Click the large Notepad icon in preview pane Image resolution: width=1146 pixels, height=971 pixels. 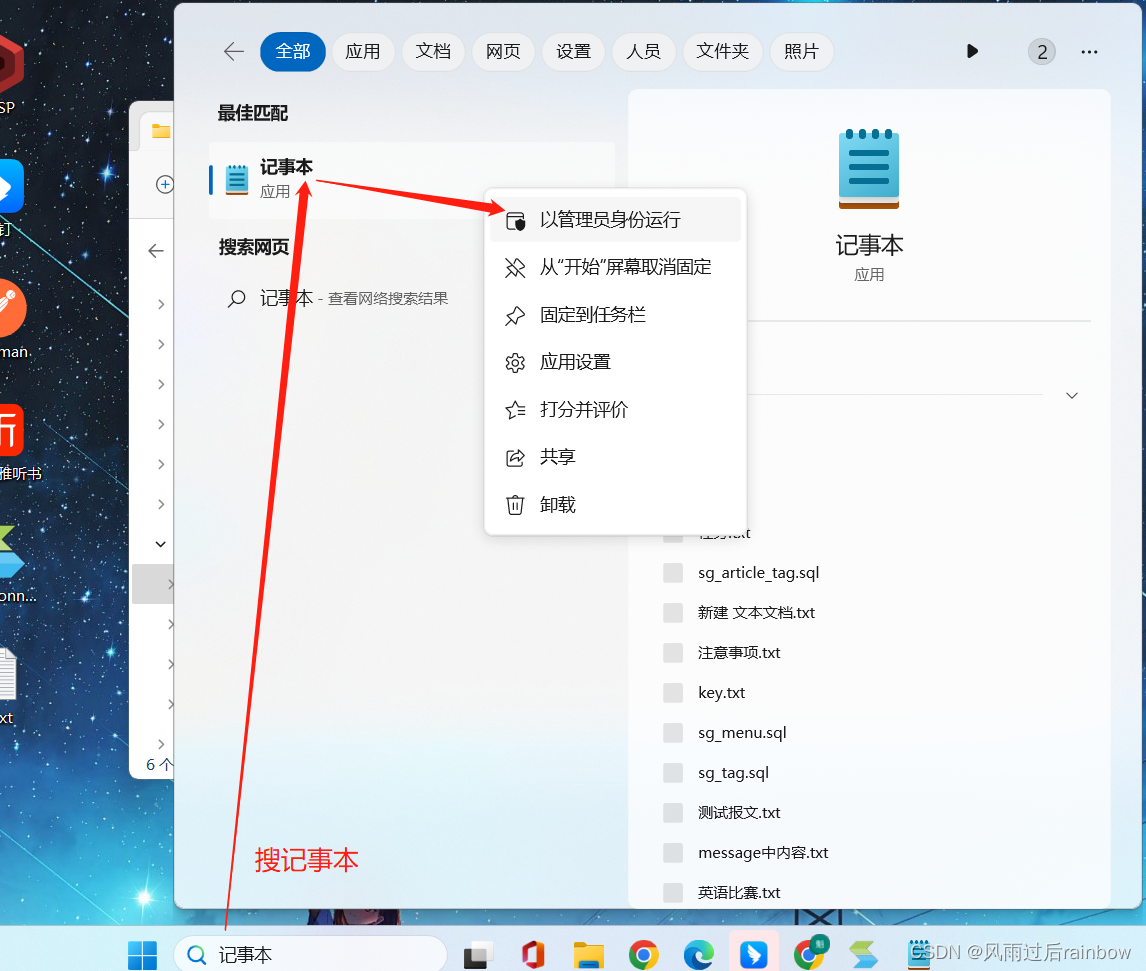869,169
